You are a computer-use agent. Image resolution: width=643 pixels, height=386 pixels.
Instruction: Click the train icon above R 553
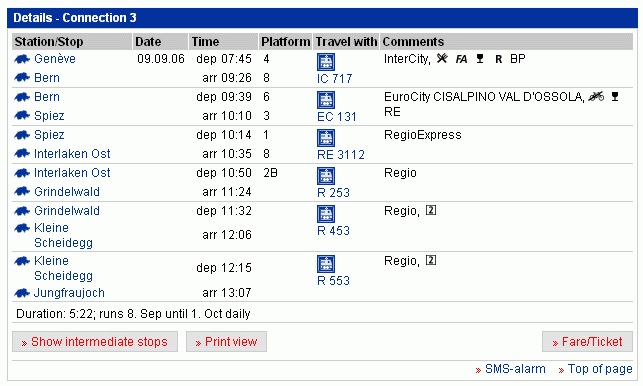click(326, 264)
